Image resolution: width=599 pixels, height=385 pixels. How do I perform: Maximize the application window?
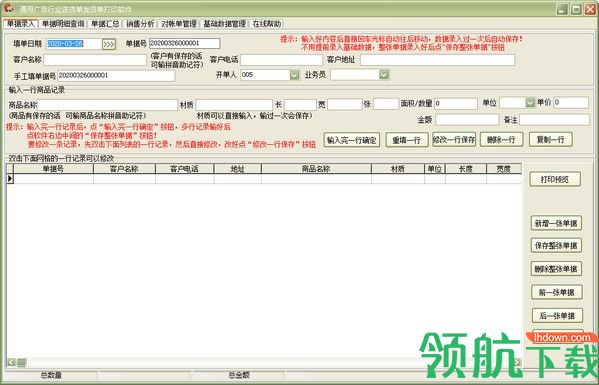coord(576,10)
